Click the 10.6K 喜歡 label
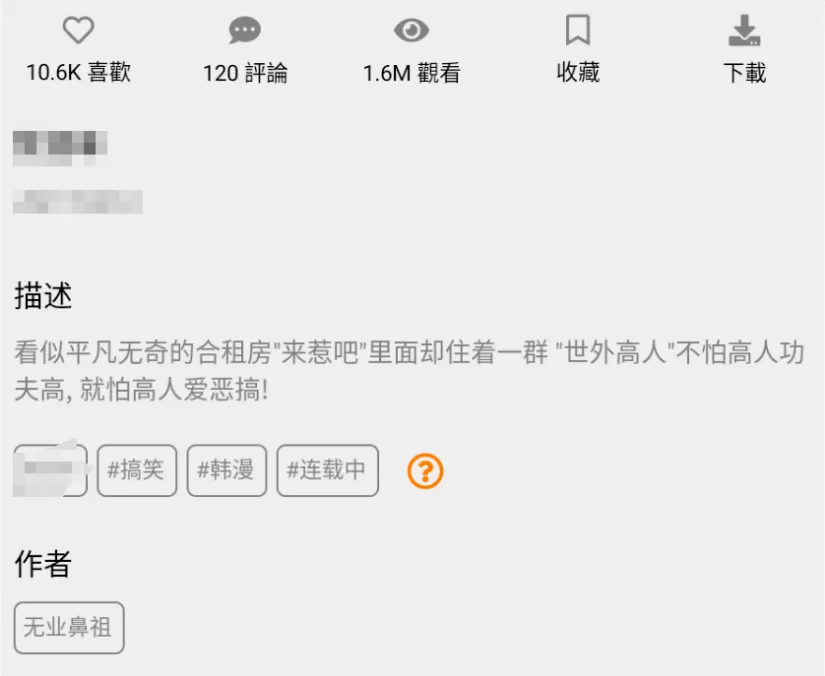The width and height of the screenshot is (825, 676). click(78, 73)
